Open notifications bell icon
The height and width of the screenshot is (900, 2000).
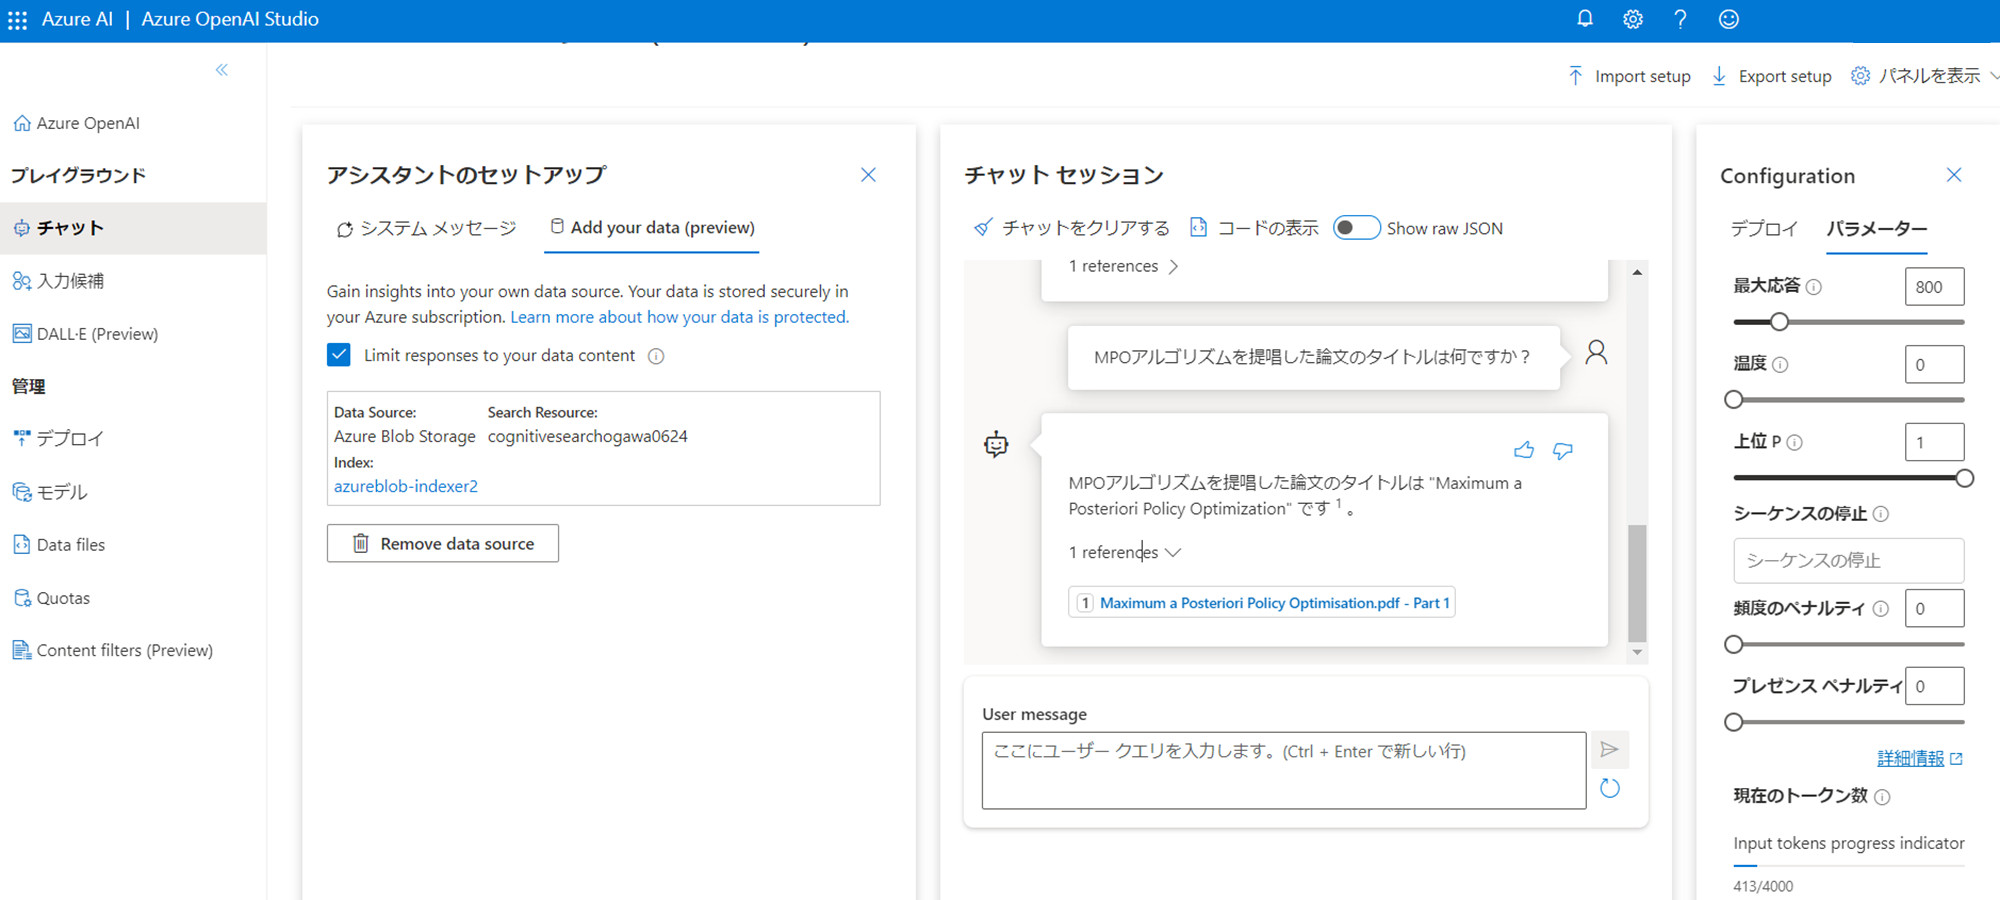[1585, 19]
